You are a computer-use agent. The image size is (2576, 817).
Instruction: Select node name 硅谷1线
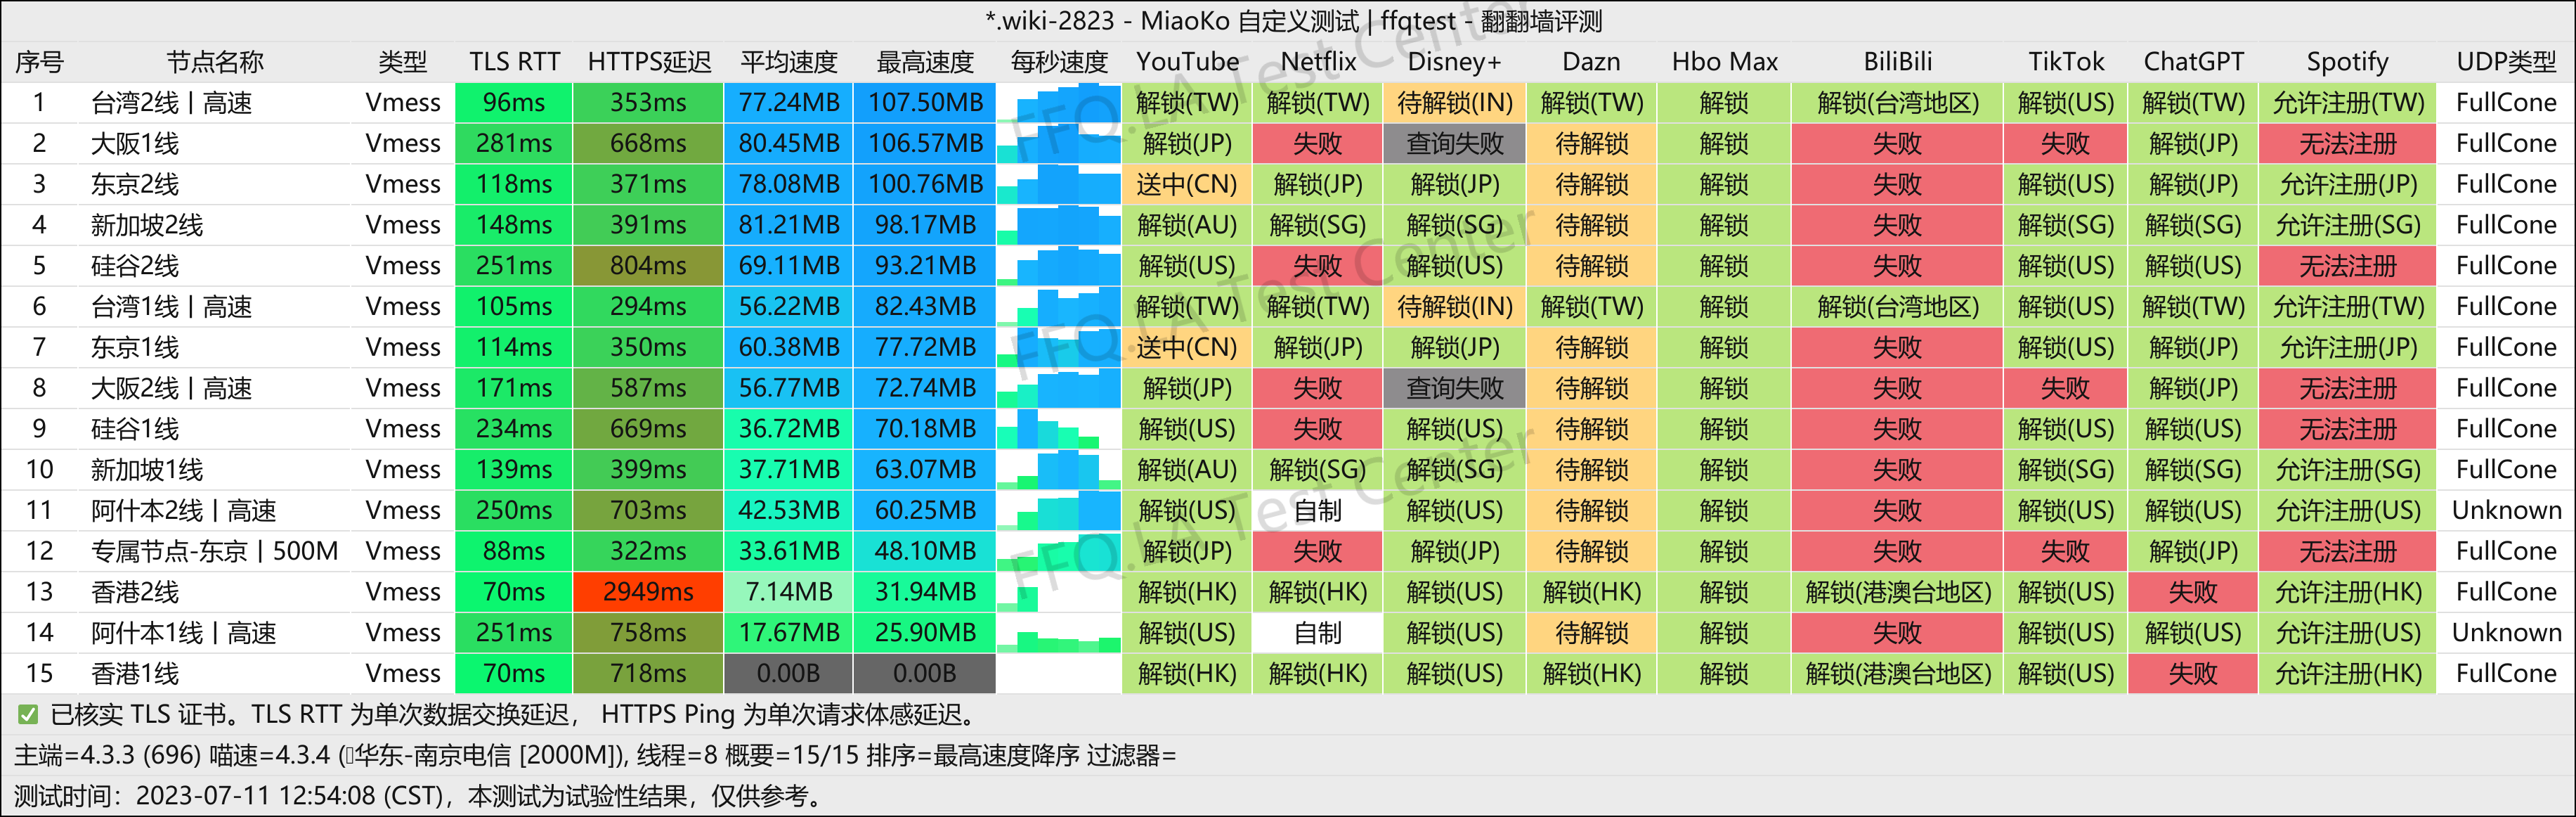pyautogui.click(x=135, y=429)
